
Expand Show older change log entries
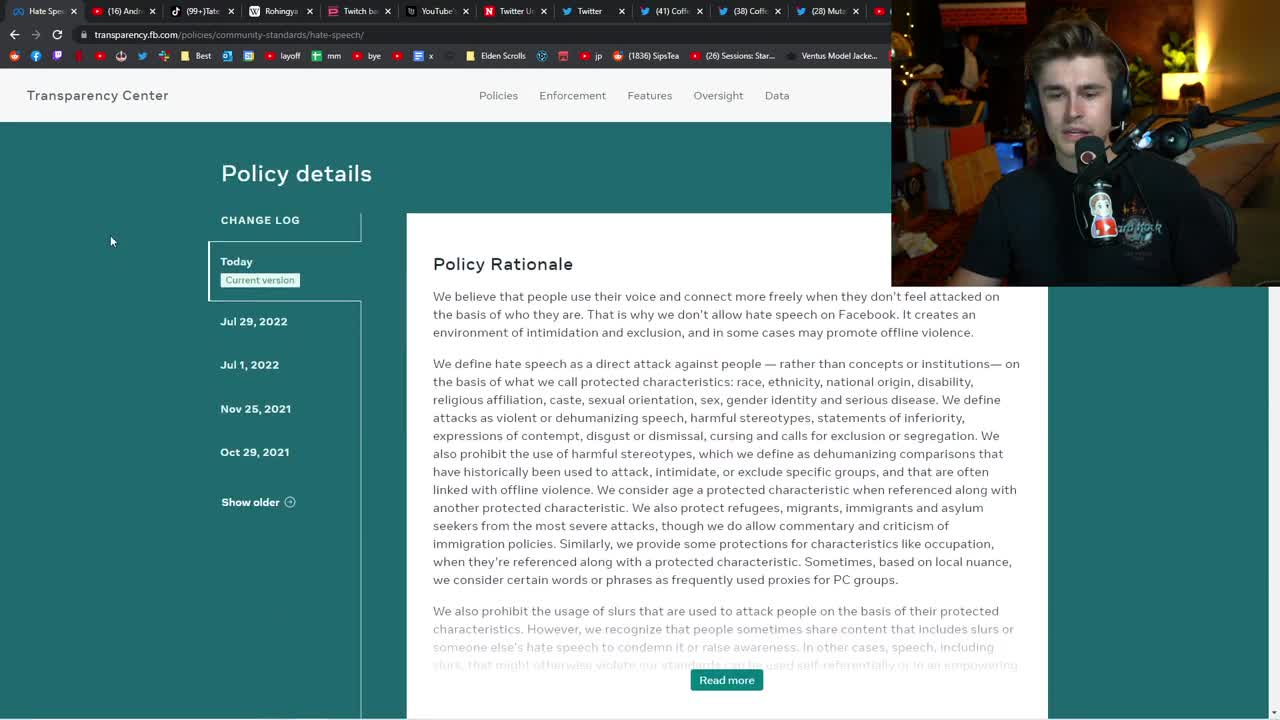[258, 502]
